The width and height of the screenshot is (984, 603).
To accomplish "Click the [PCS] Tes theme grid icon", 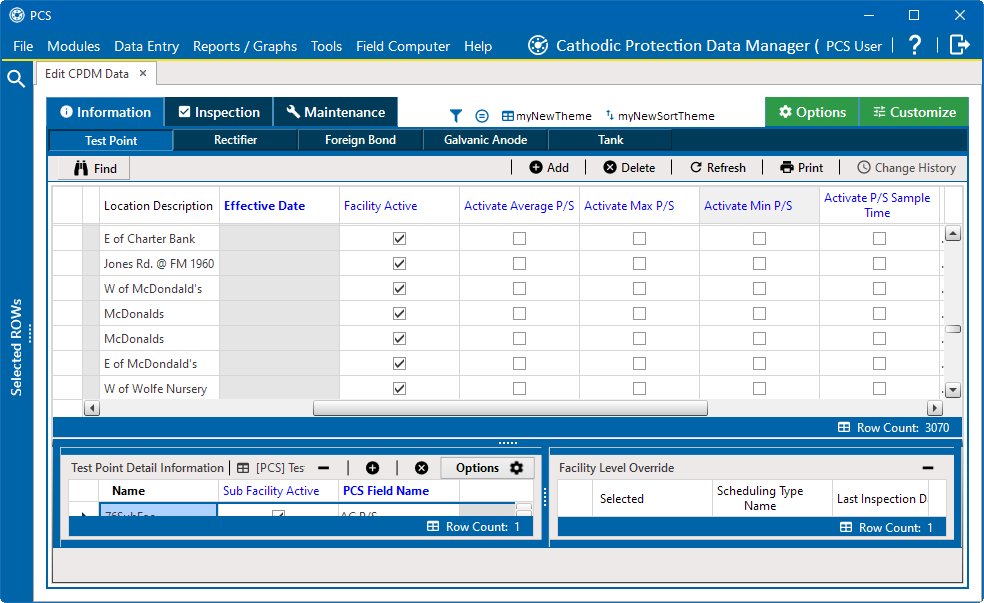I will [243, 468].
